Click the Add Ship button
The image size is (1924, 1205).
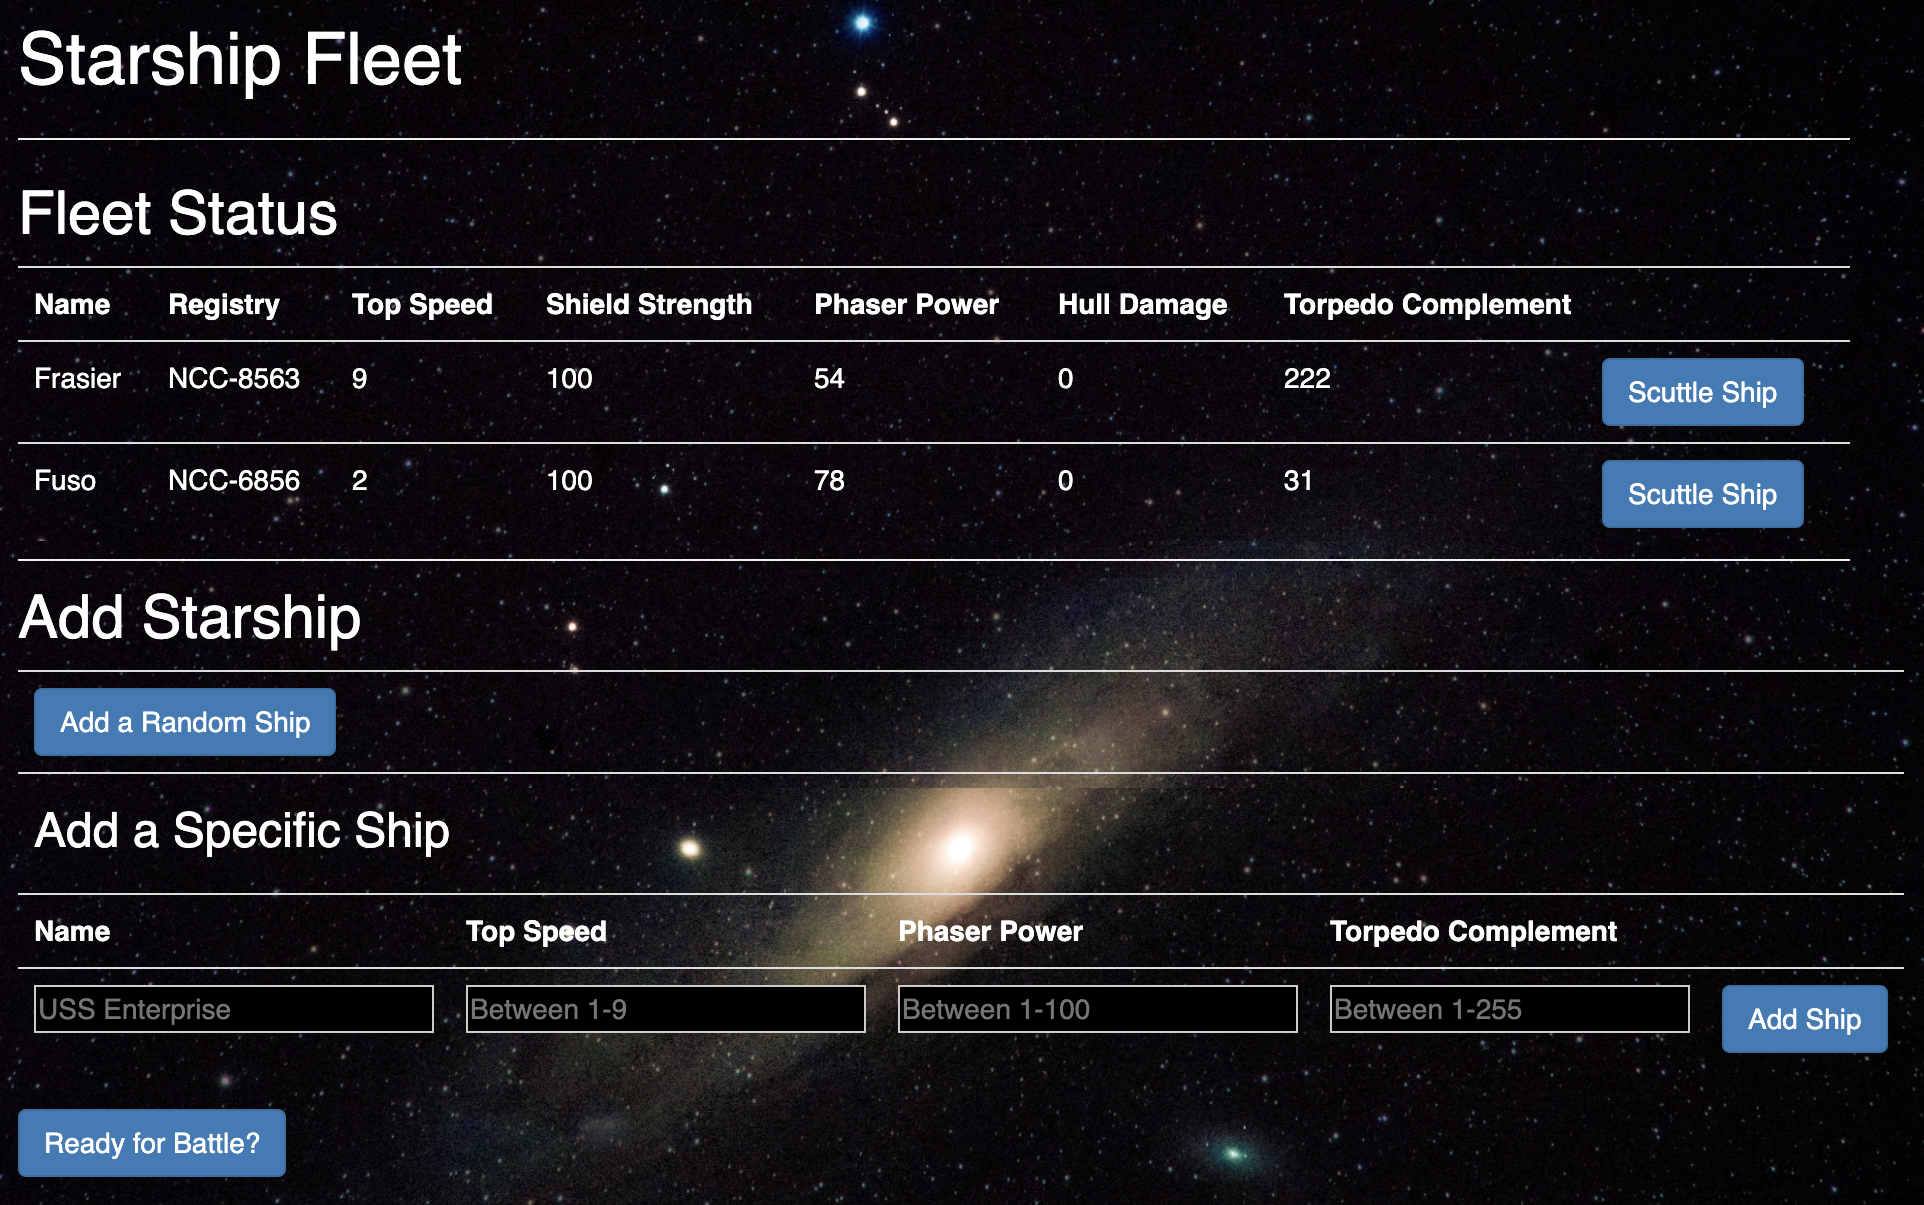[1804, 1019]
